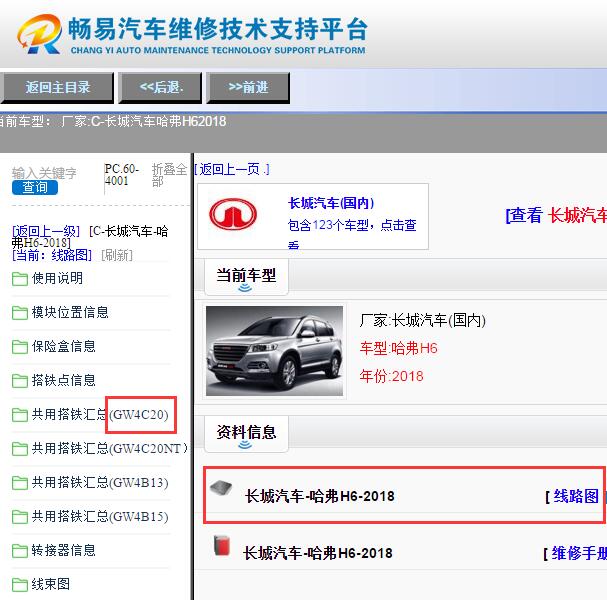Open 共用搭铁汇总(GW4C20) tree item
Image resolution: width=607 pixels, height=600 pixels.
pyautogui.click(x=100, y=415)
